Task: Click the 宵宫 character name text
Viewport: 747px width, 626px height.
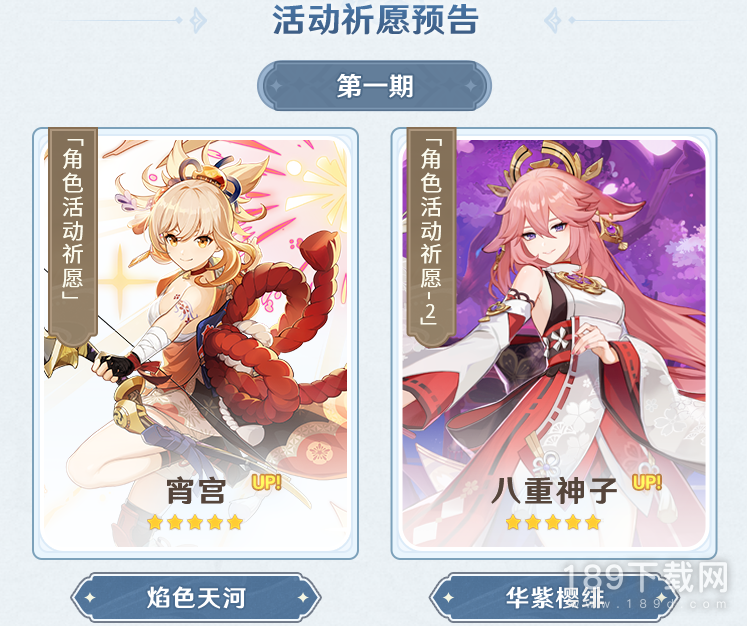Action: 196,491
